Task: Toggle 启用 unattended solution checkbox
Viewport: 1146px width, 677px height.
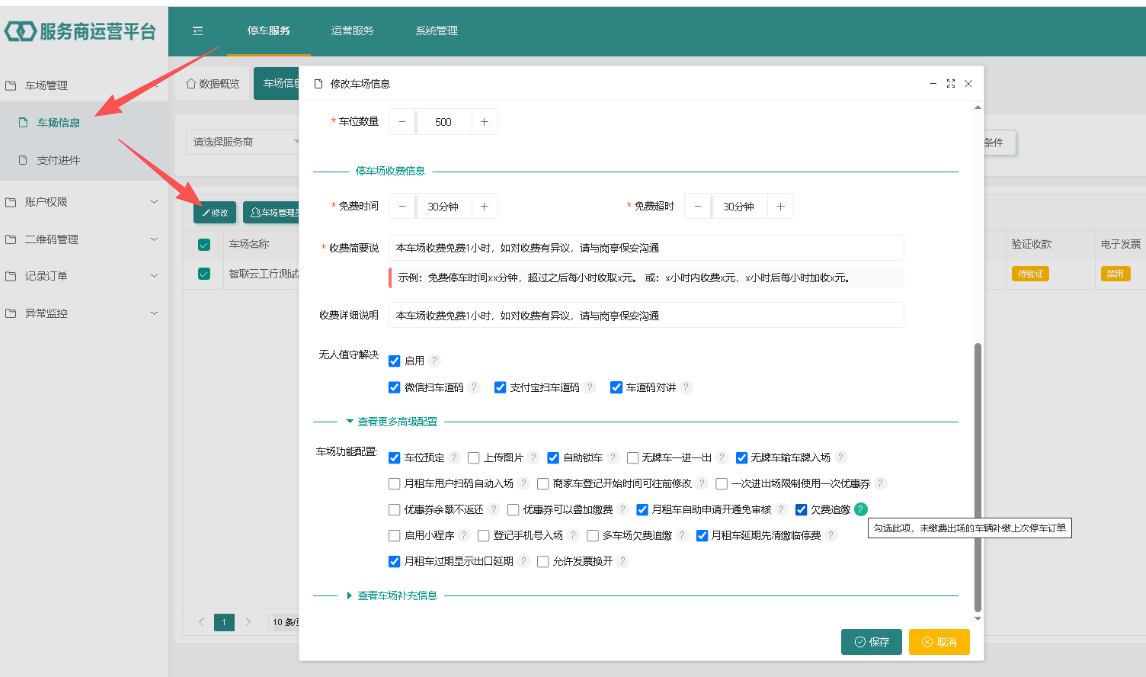Action: 395,361
